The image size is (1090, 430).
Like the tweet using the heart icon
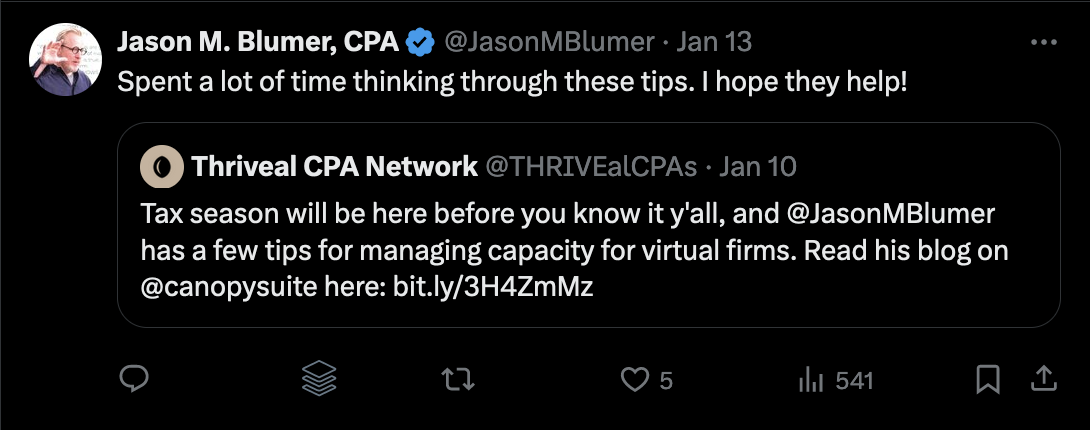point(633,380)
